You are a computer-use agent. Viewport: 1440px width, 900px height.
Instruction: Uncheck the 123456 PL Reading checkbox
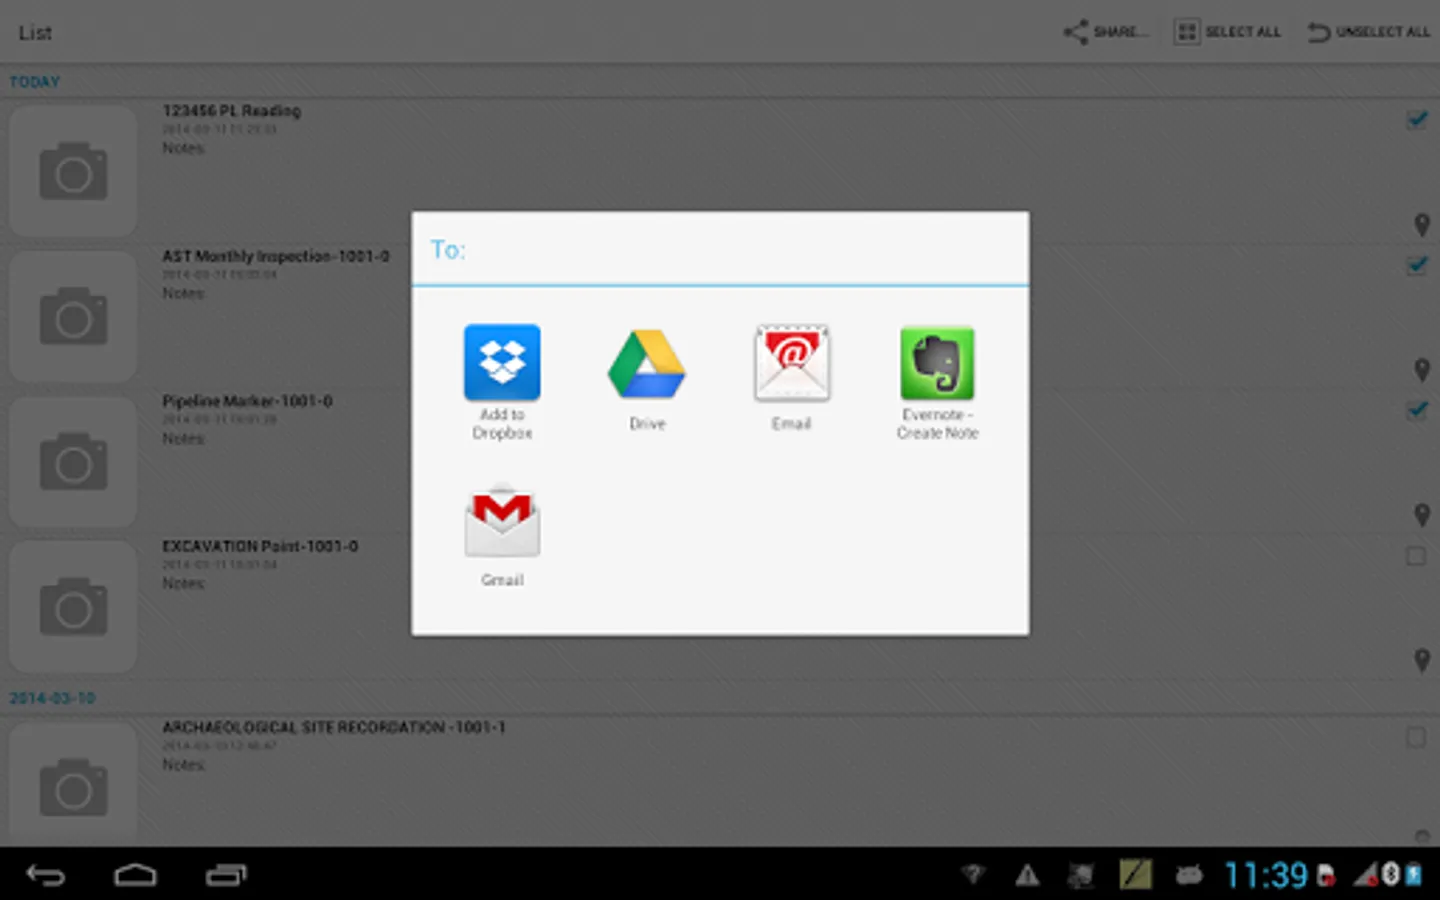click(1417, 120)
